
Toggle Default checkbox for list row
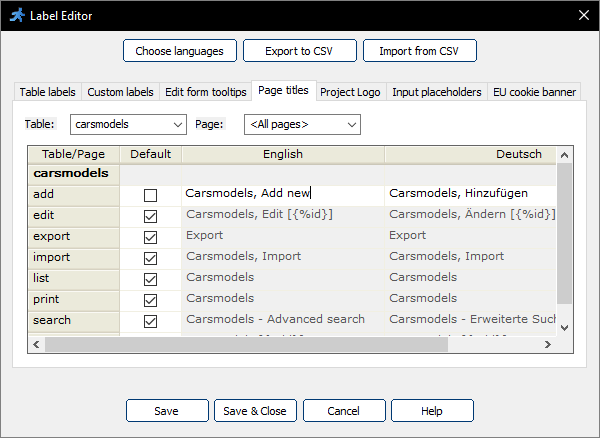(x=150, y=280)
